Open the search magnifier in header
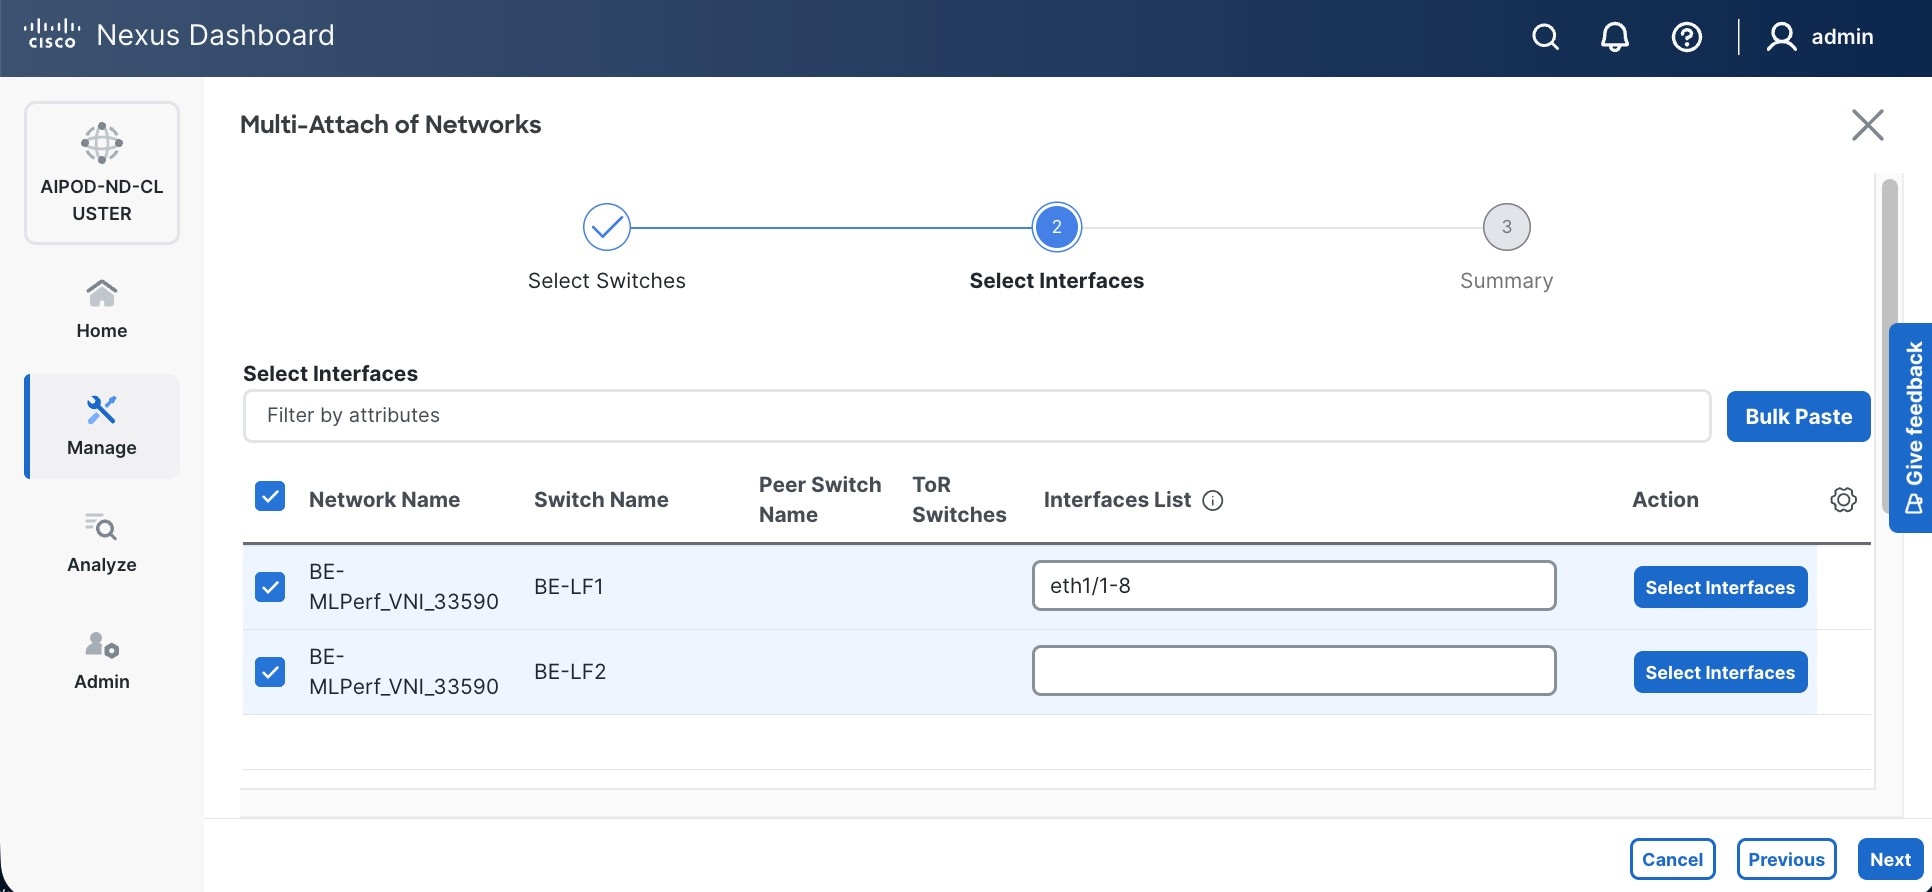The width and height of the screenshot is (1932, 892). click(x=1545, y=37)
